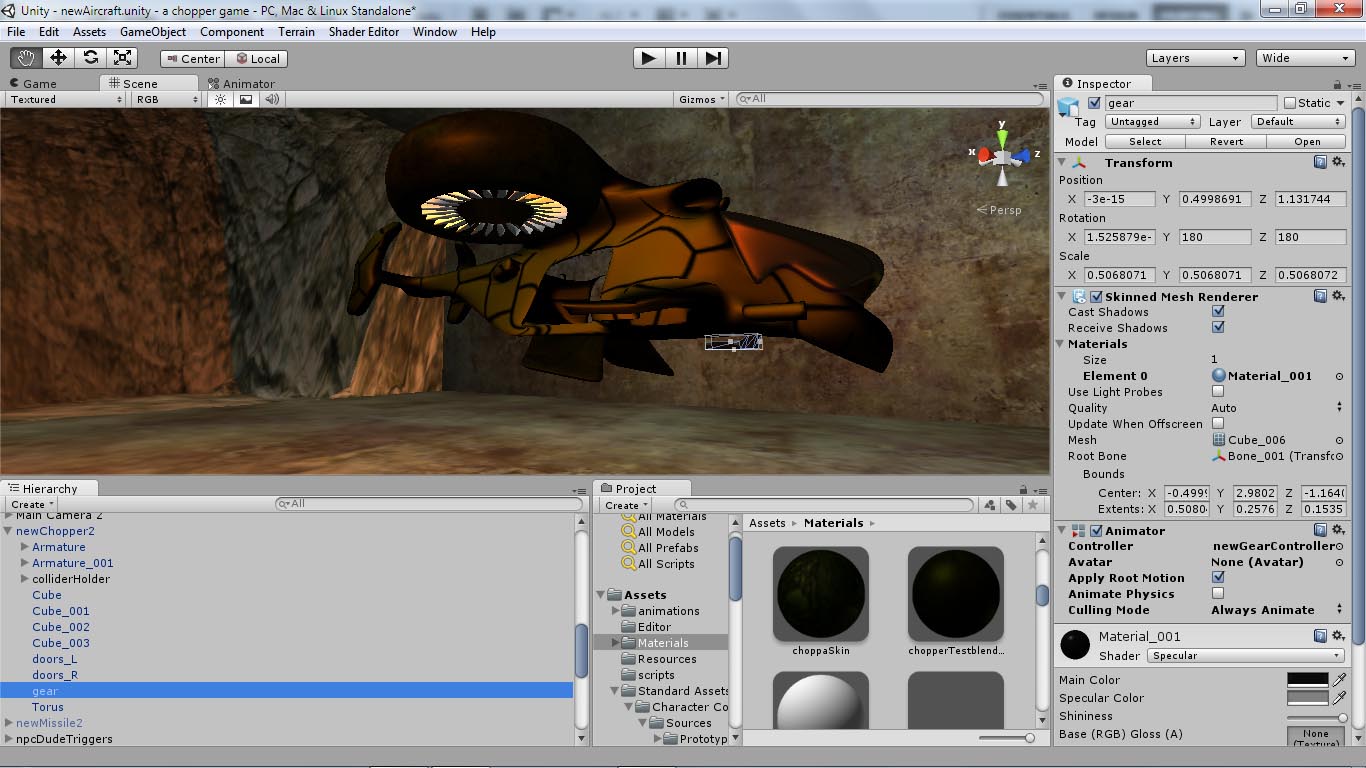Toggle scene lighting sun icon
1366x768 pixels.
(x=221, y=99)
